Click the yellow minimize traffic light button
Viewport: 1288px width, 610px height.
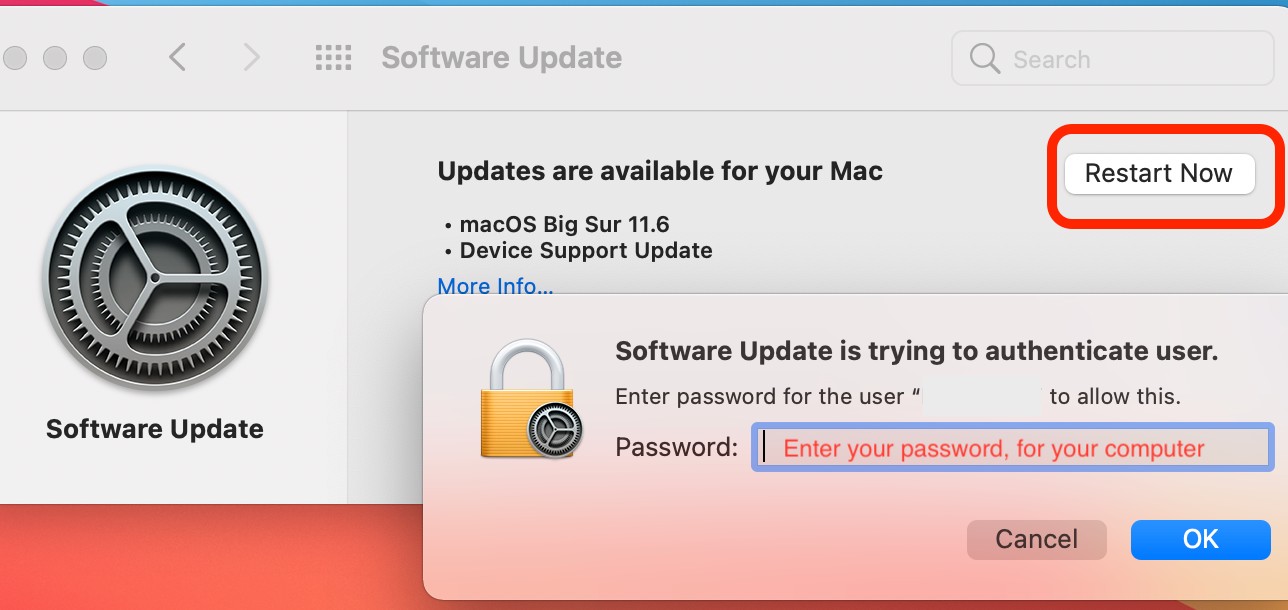click(x=55, y=58)
